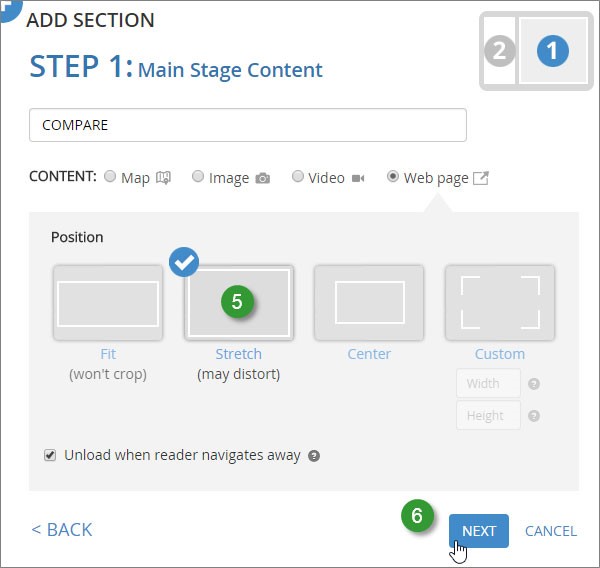
Task: Click help icon beside Unload option
Action: click(x=314, y=455)
